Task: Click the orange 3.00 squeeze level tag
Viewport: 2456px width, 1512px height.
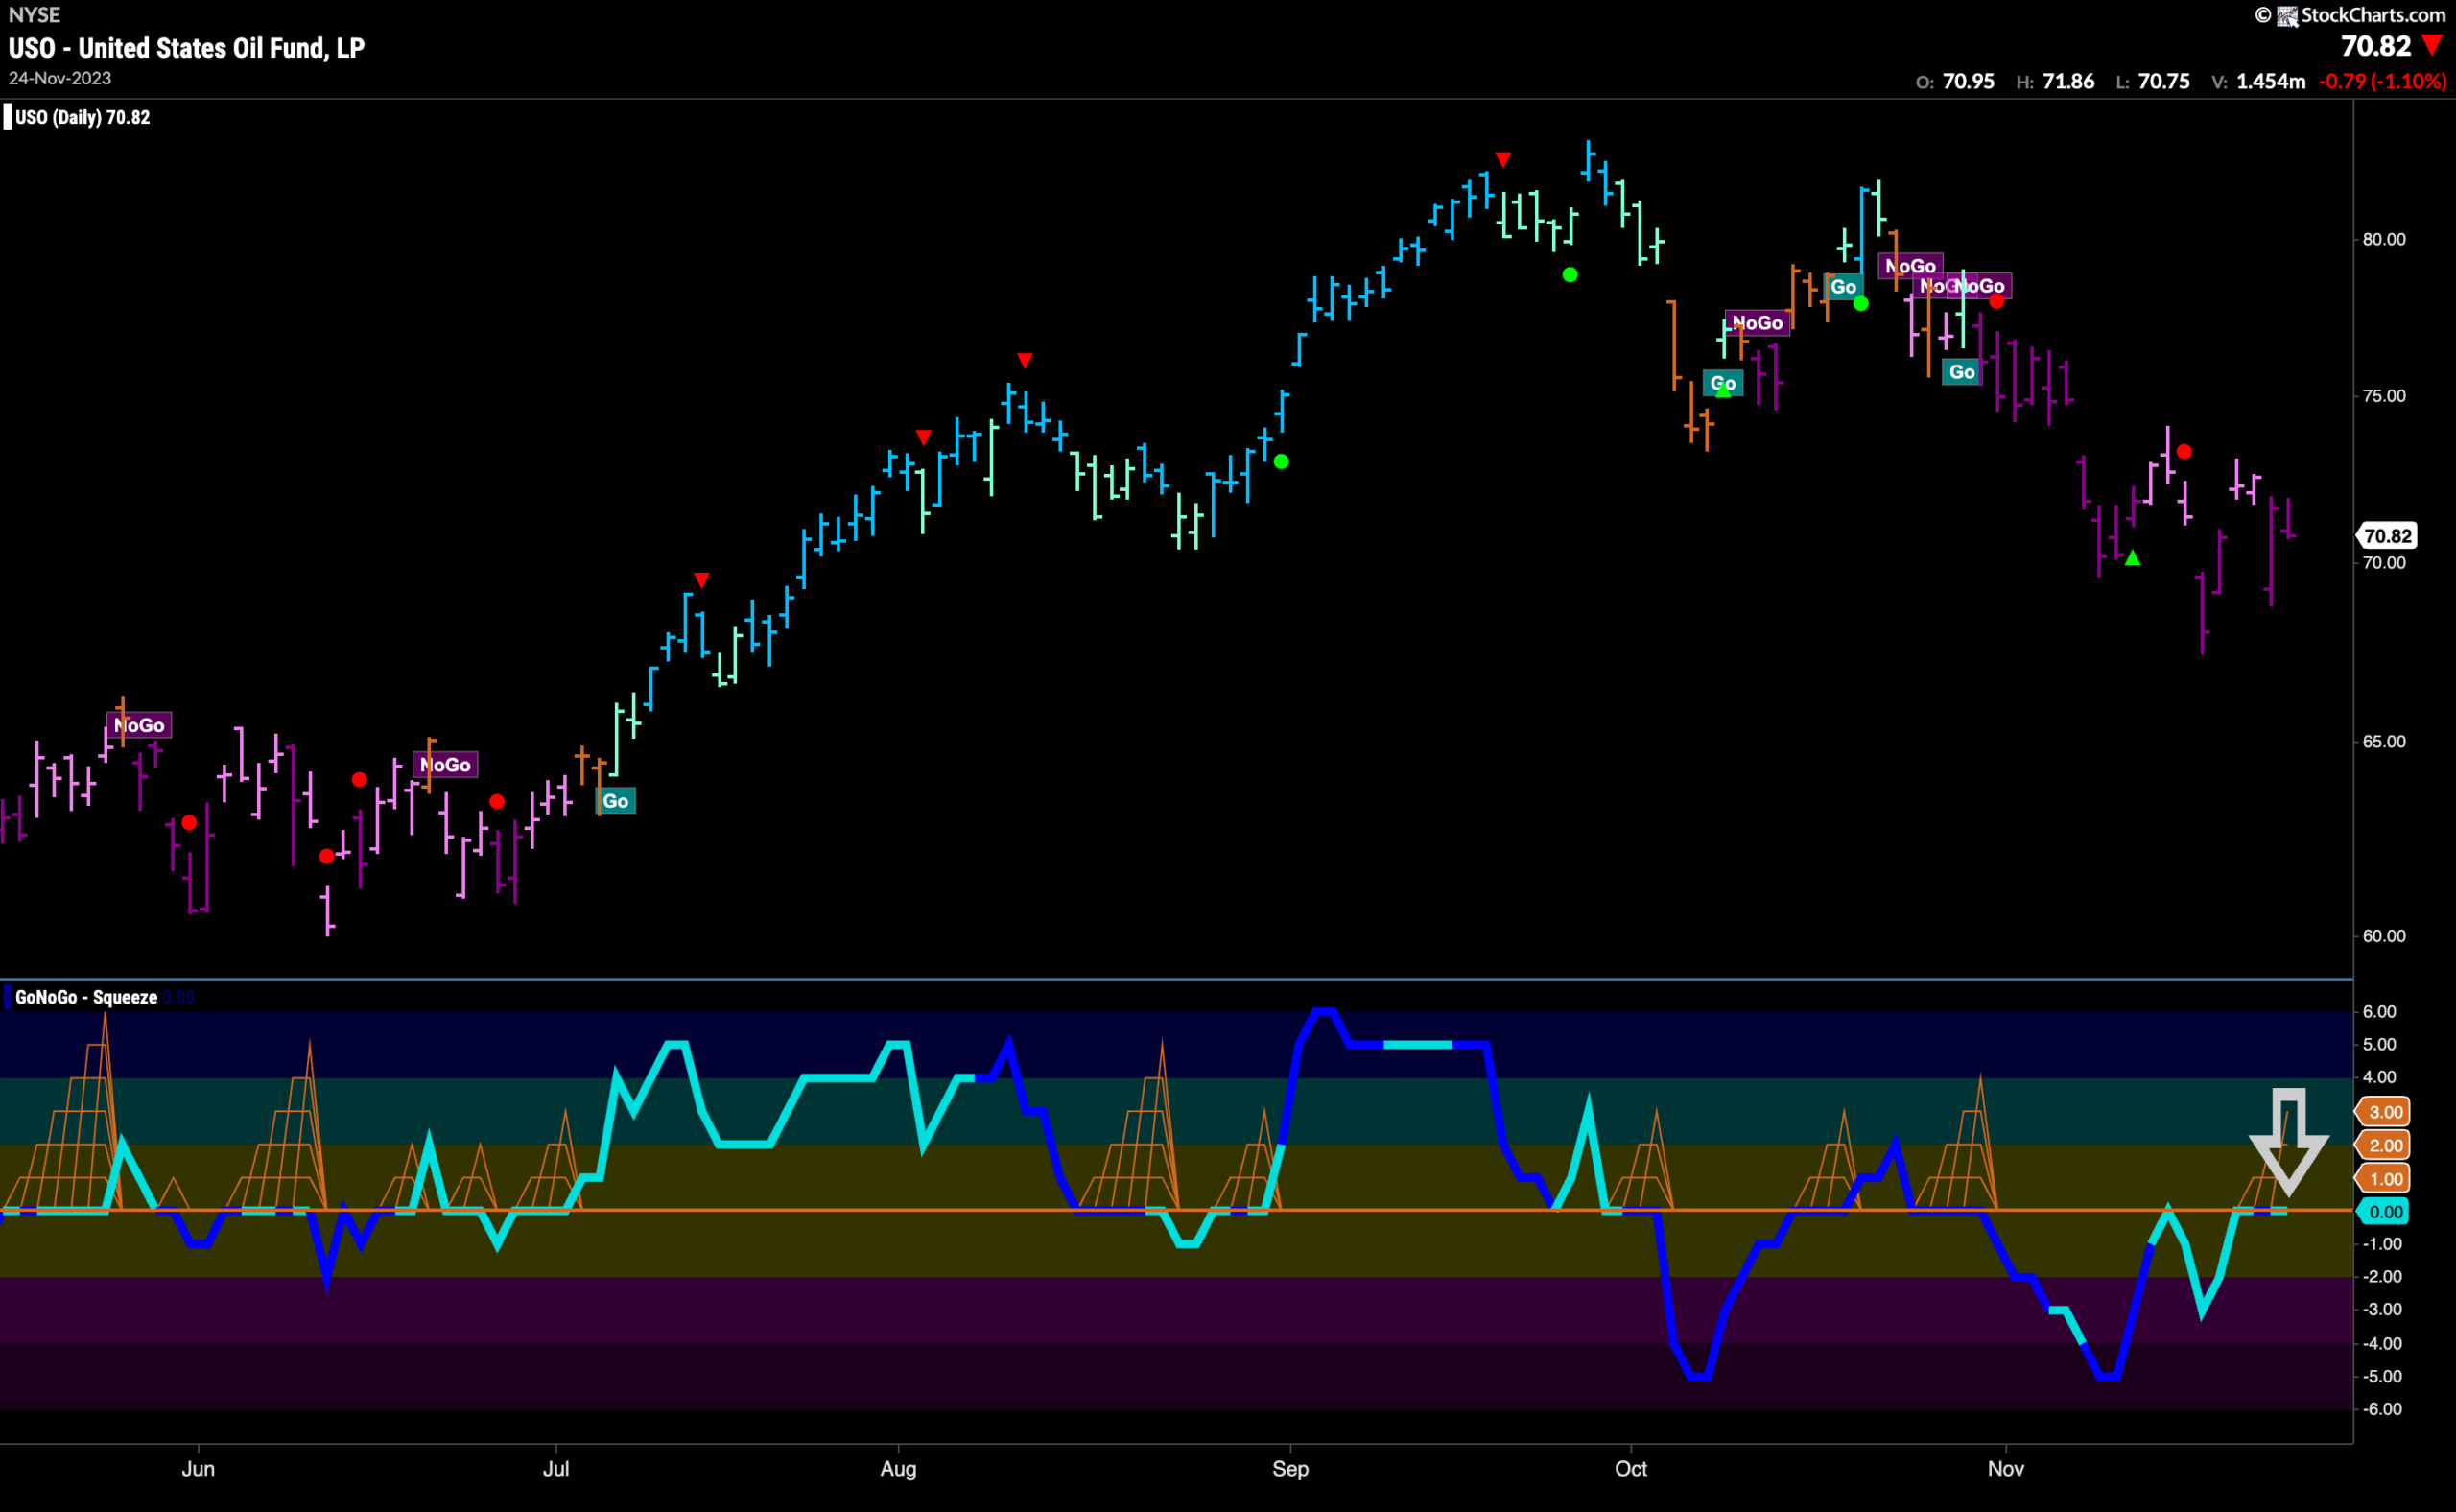Action: click(2384, 1112)
